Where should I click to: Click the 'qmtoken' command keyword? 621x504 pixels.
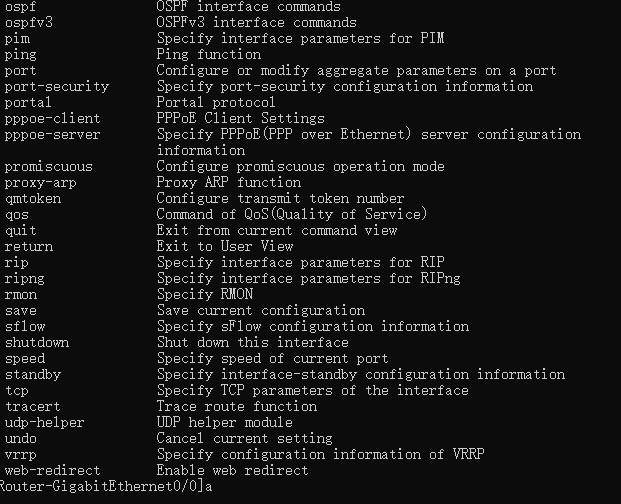32,199
